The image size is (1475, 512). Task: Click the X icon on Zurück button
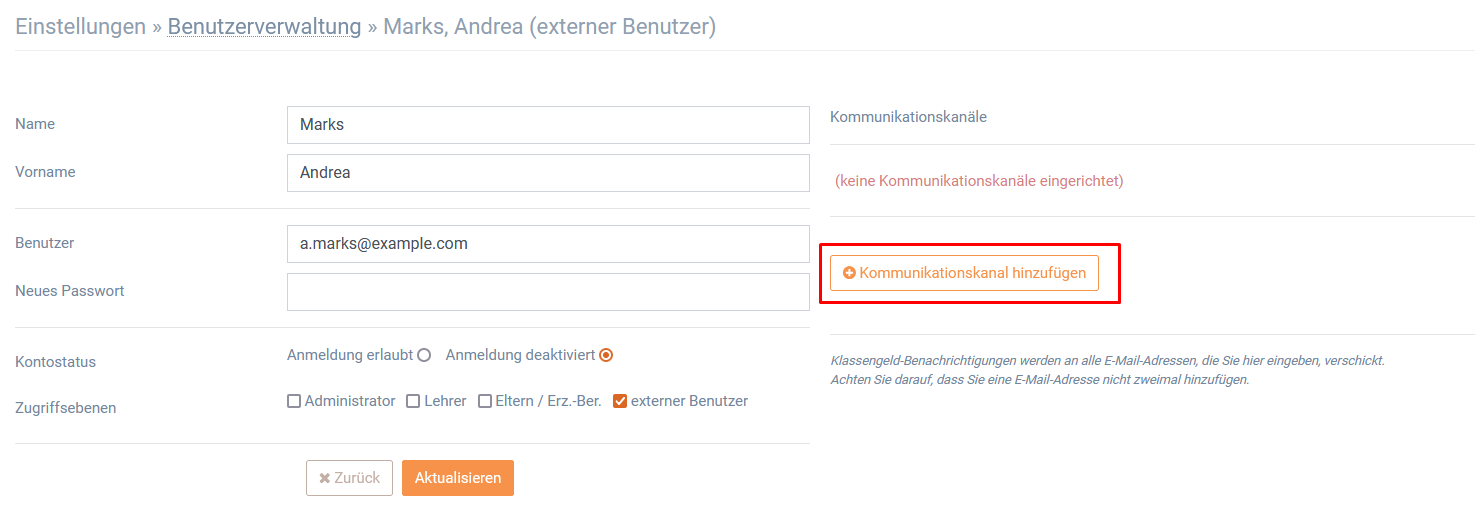(x=324, y=479)
